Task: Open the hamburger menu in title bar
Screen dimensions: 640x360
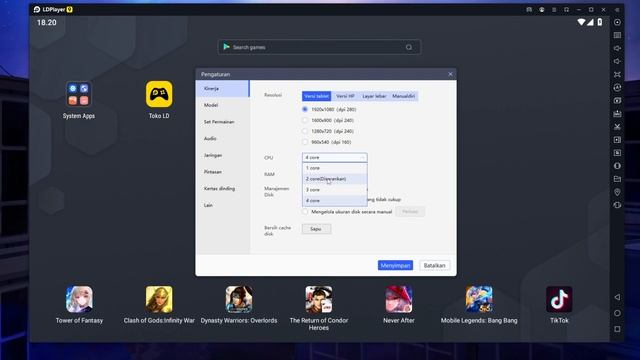Action: click(554, 9)
